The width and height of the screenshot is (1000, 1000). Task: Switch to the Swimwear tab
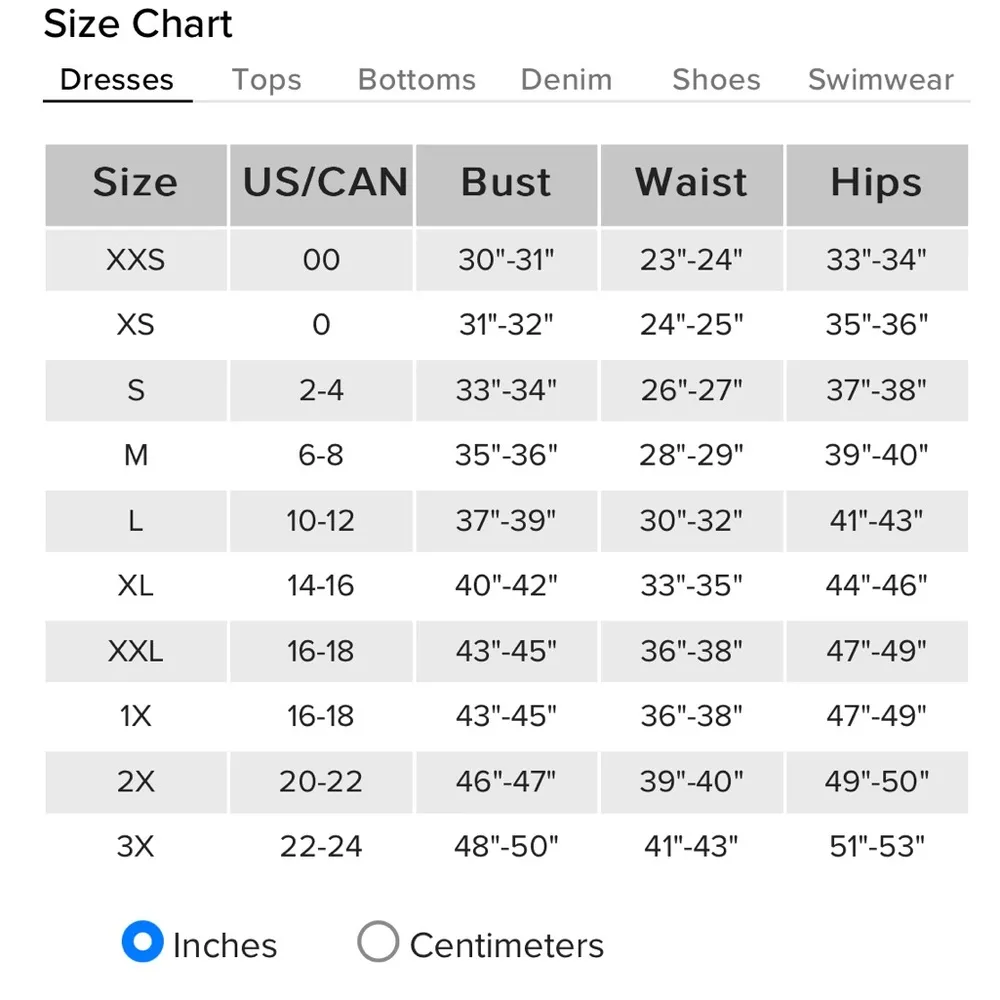[880, 80]
